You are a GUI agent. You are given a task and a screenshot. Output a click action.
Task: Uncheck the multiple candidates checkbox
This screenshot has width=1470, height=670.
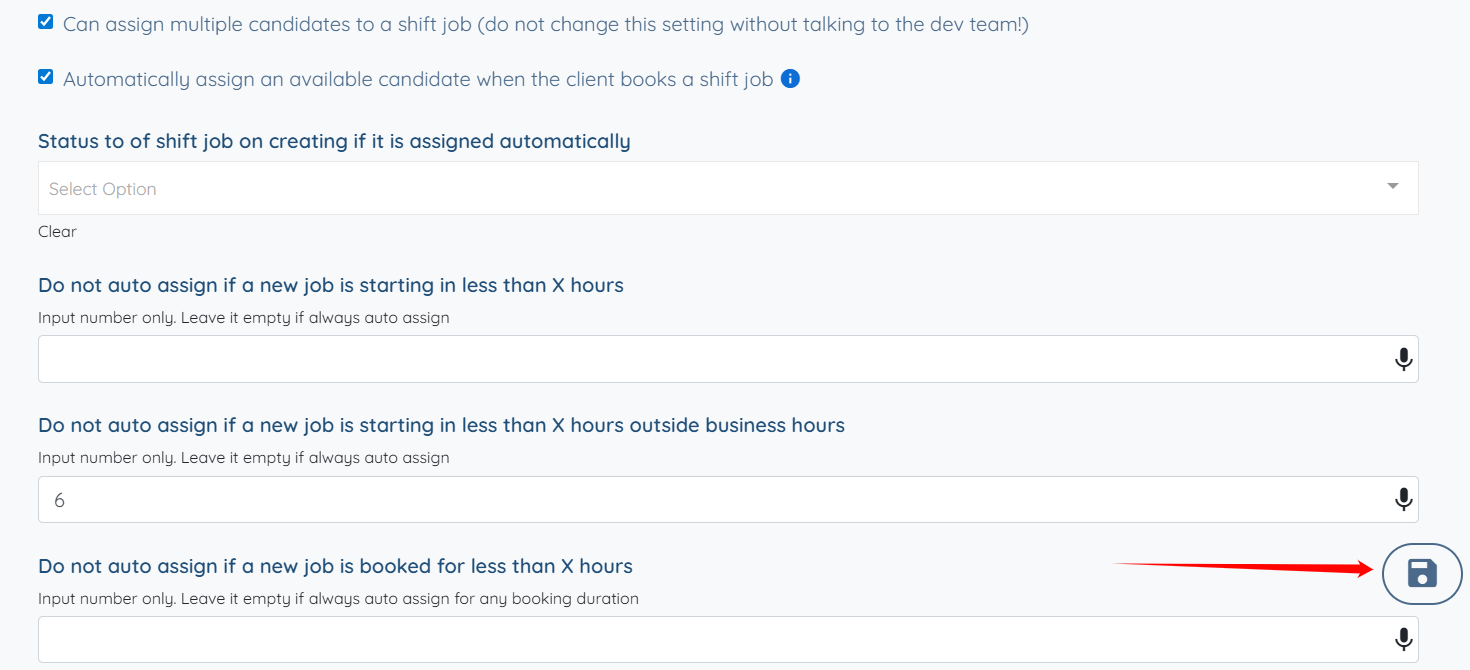pyautogui.click(x=46, y=22)
